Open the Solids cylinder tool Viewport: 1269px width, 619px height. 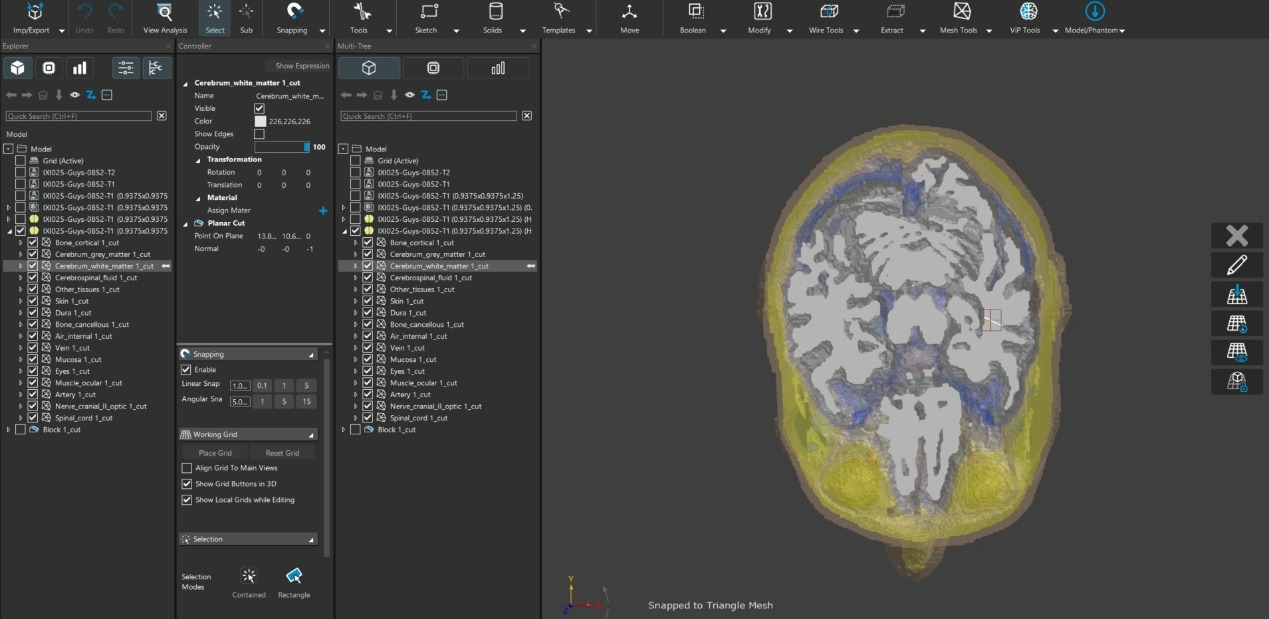click(494, 12)
